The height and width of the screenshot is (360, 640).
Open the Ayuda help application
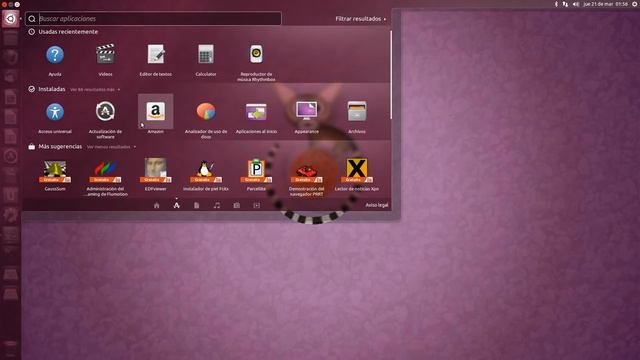[x=55, y=55]
